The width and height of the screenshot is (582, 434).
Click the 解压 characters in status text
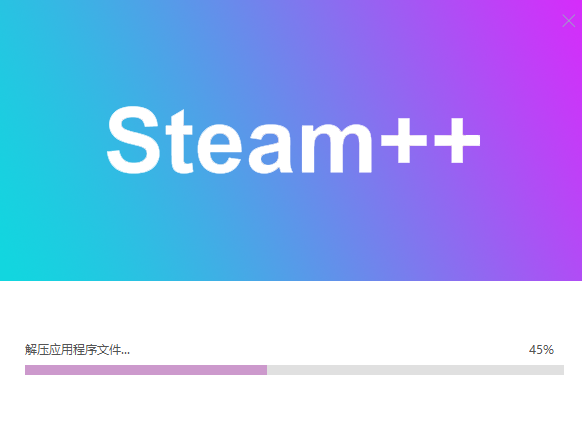coord(37,350)
